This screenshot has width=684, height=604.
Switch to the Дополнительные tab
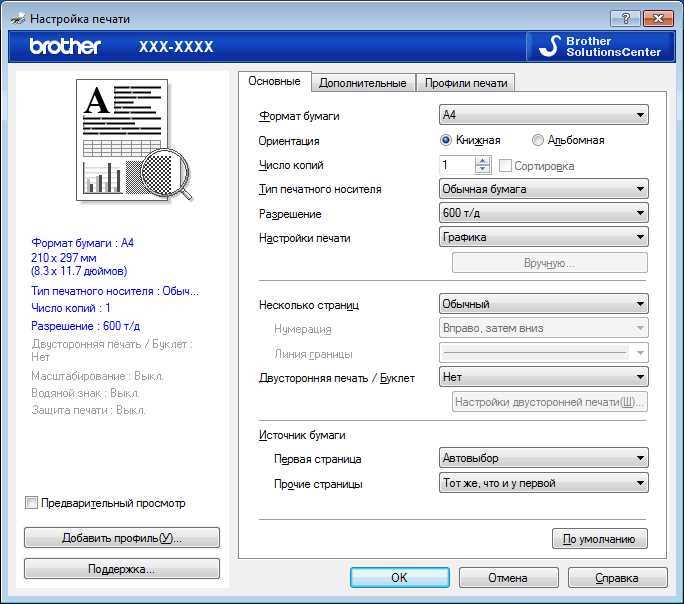pos(362,83)
